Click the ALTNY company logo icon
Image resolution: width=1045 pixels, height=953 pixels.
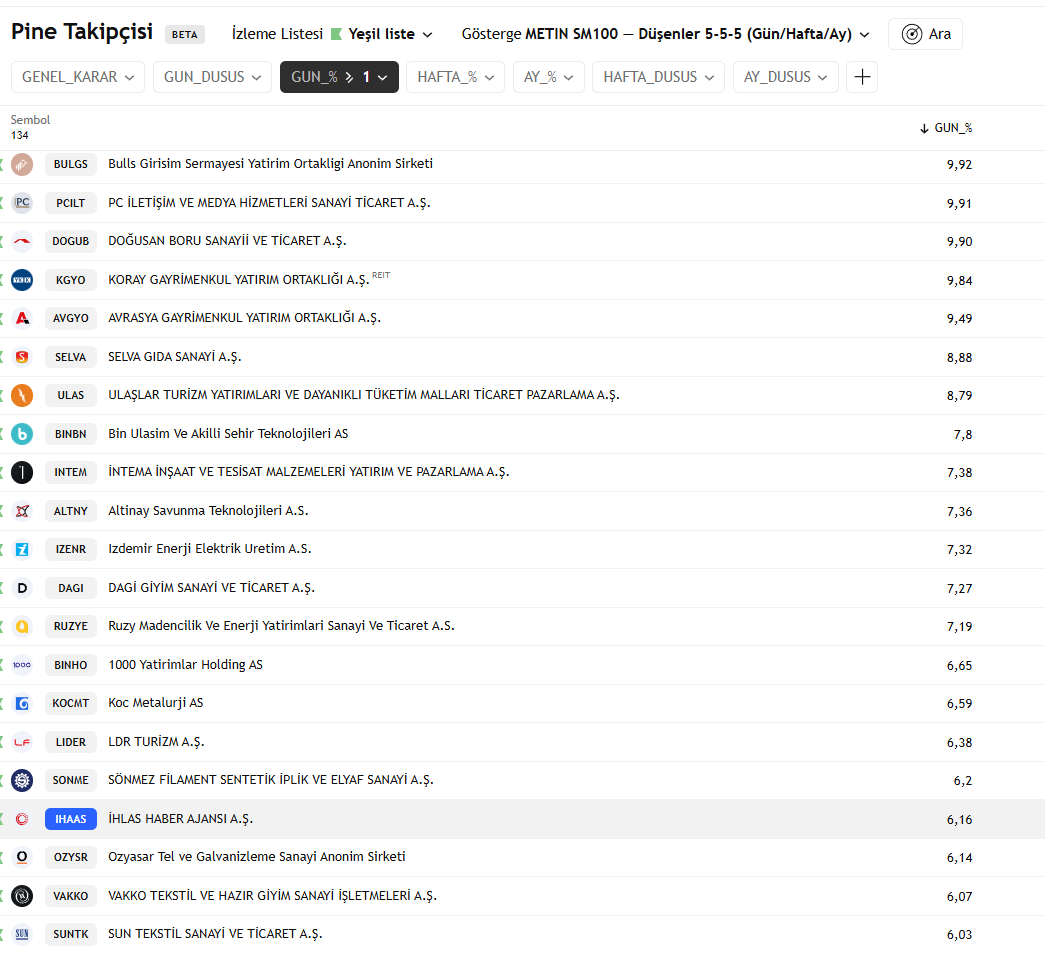coord(22,511)
